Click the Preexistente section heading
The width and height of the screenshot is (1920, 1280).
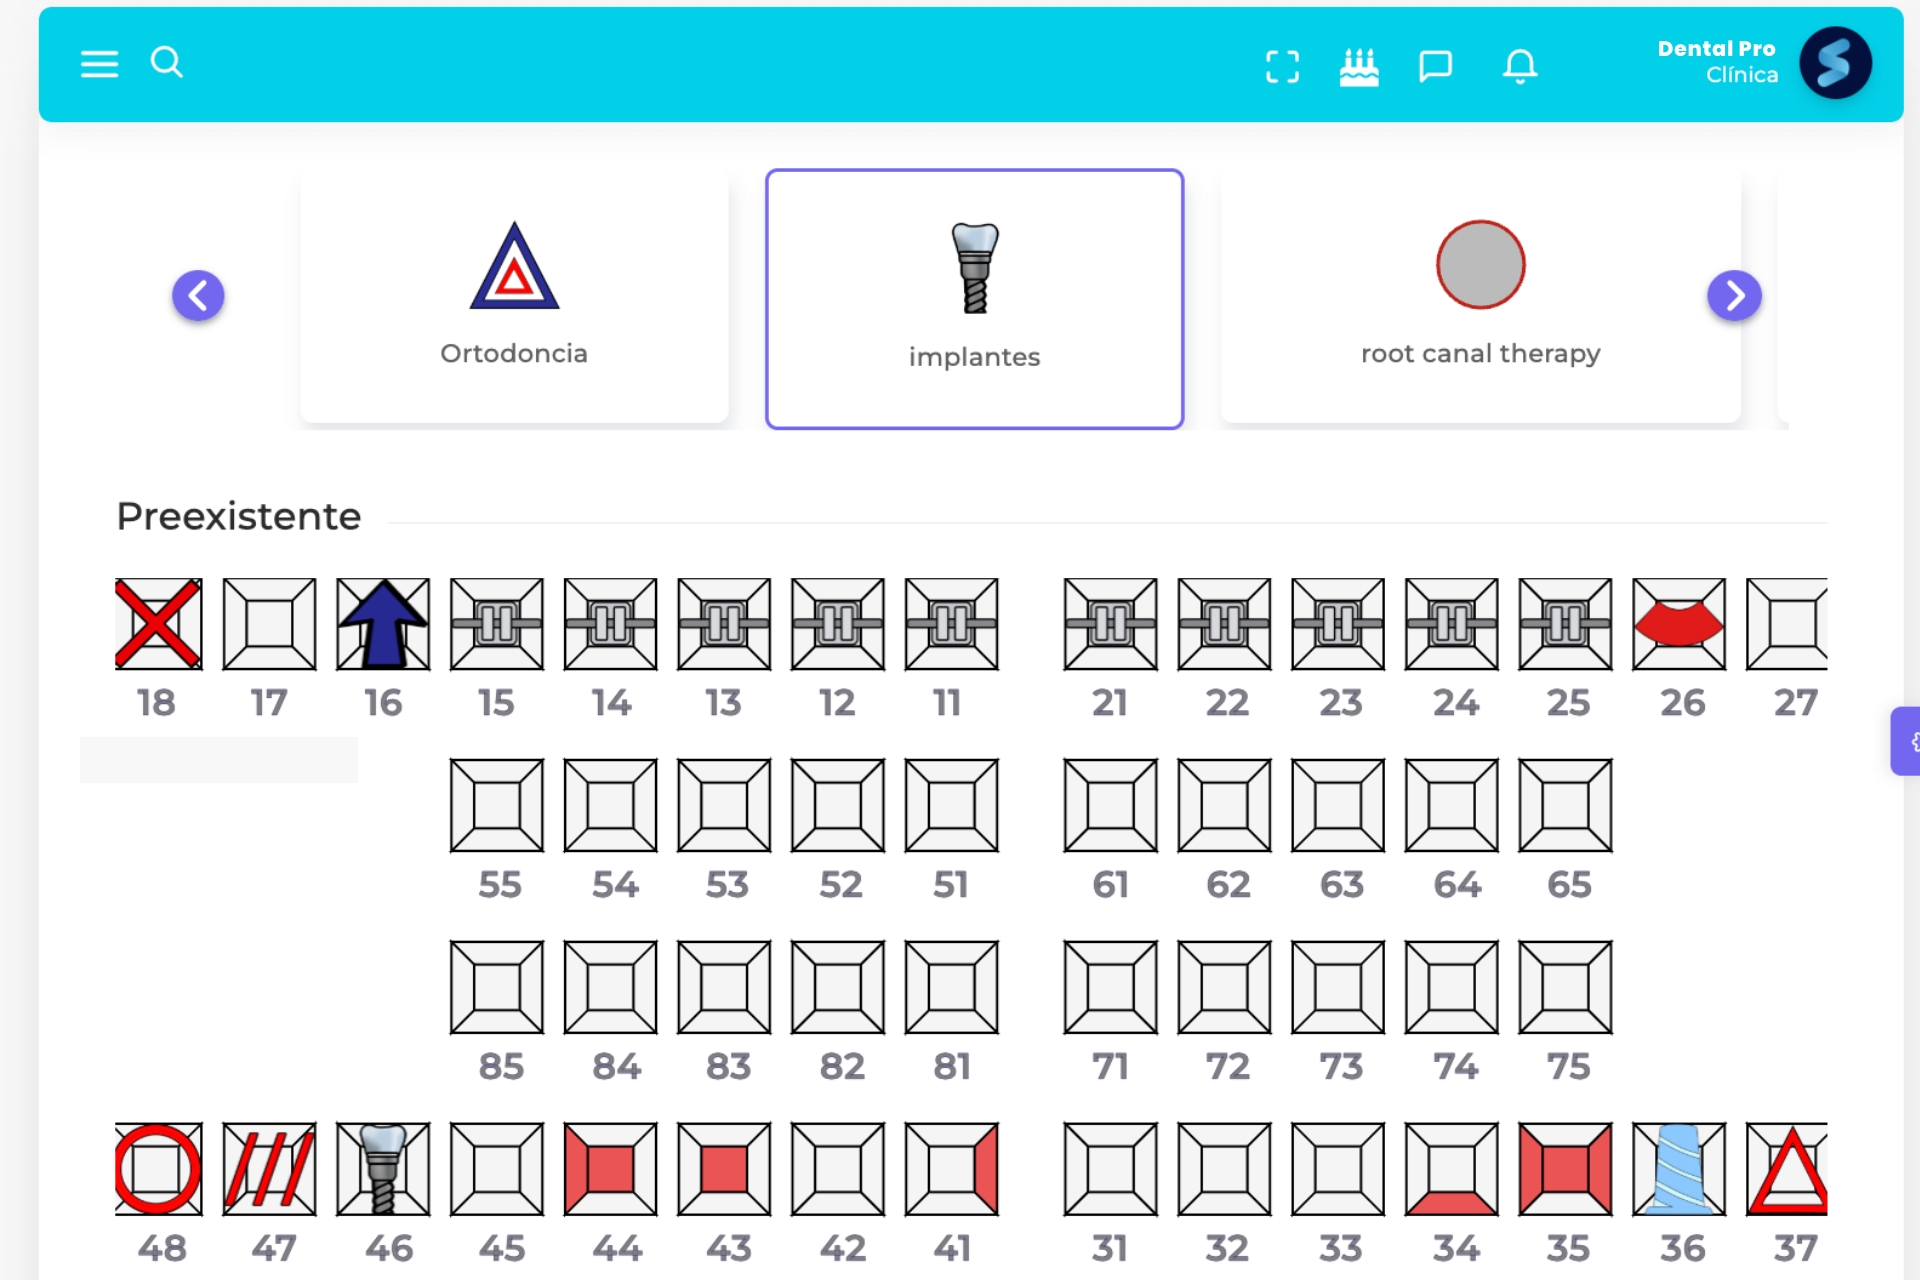(x=239, y=516)
